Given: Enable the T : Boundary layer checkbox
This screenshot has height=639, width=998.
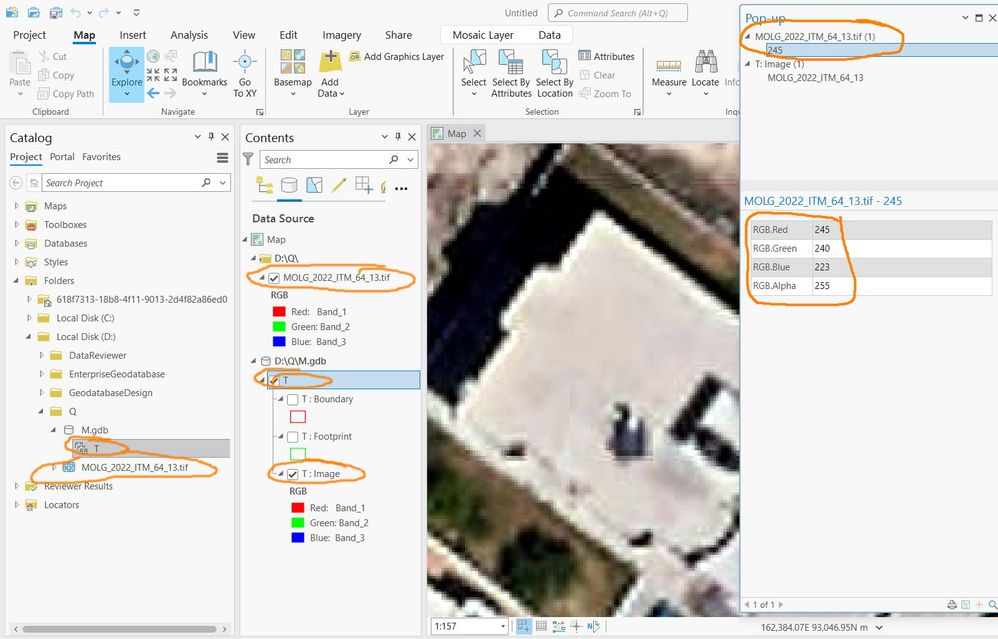Looking at the screenshot, I should coord(293,400).
